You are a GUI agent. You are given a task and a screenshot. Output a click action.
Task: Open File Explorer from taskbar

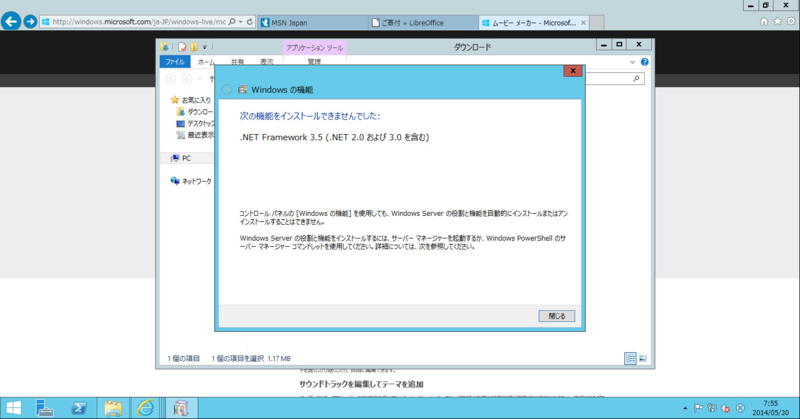[x=113, y=408]
